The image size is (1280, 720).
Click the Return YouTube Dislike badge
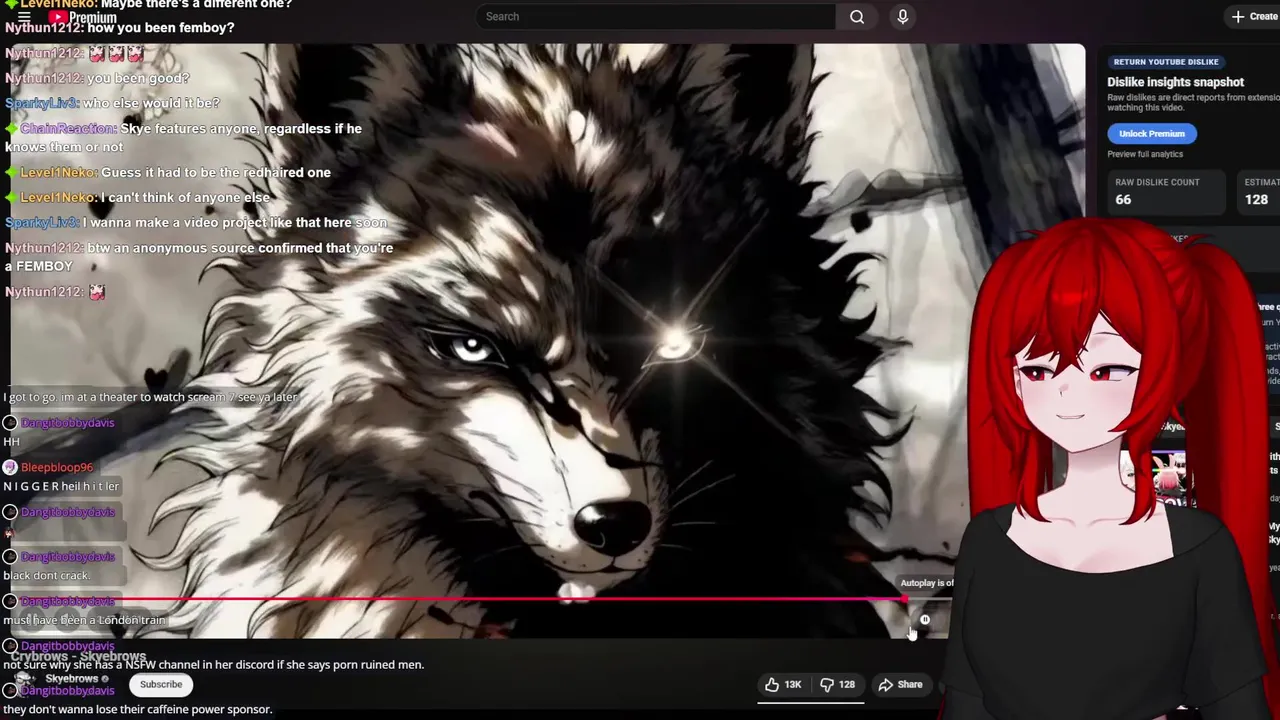(1166, 62)
